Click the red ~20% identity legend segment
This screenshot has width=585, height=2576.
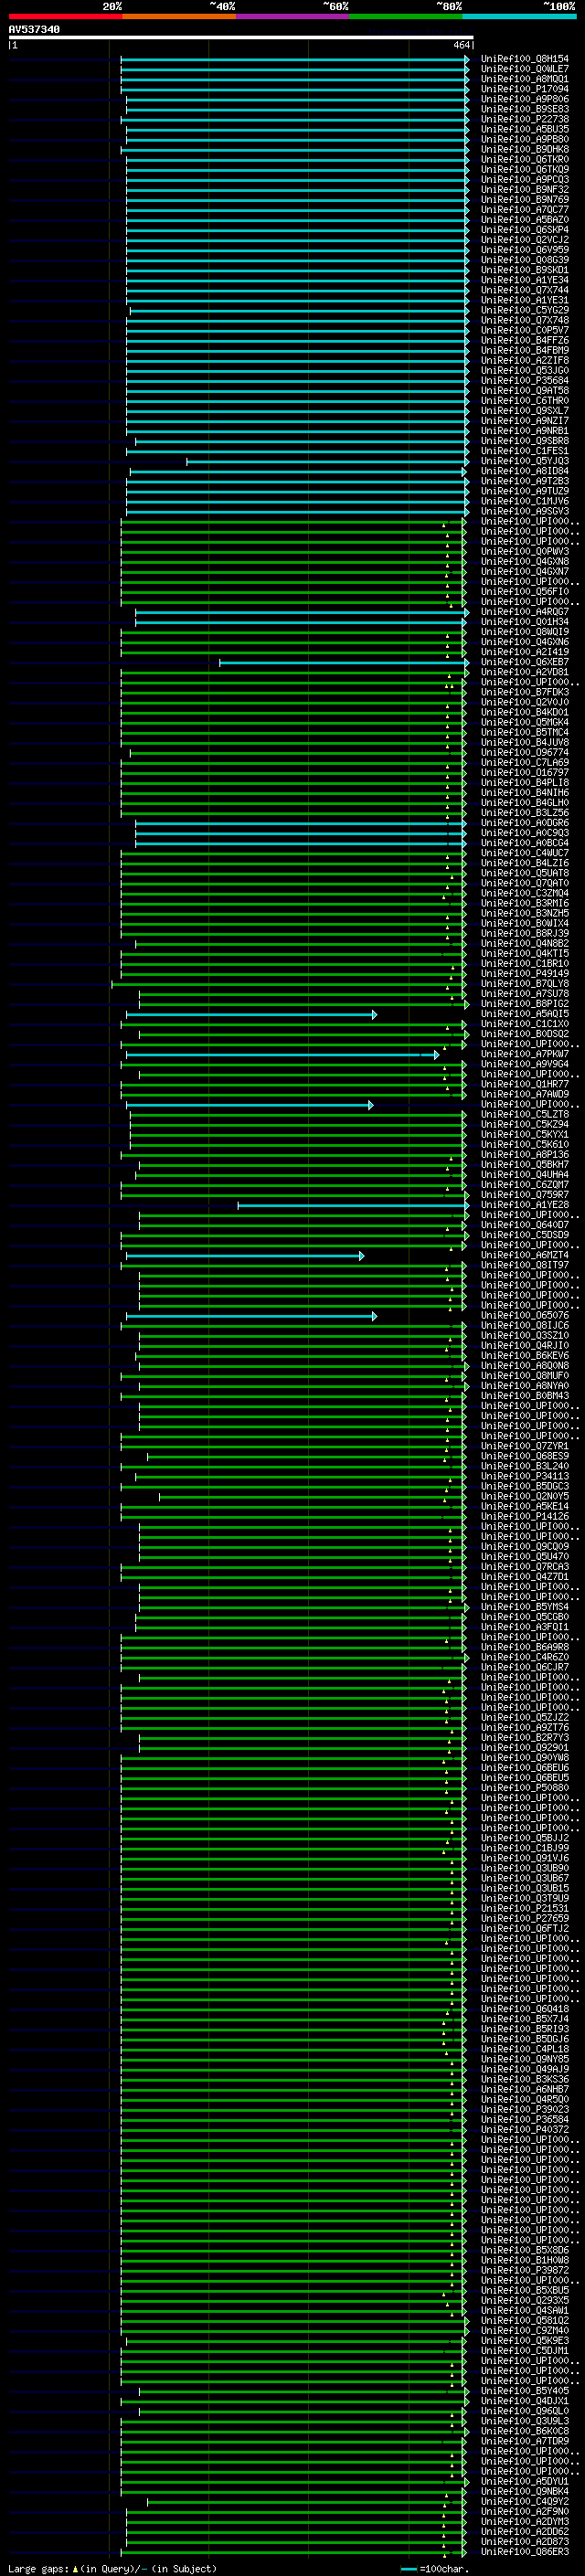click(x=65, y=16)
